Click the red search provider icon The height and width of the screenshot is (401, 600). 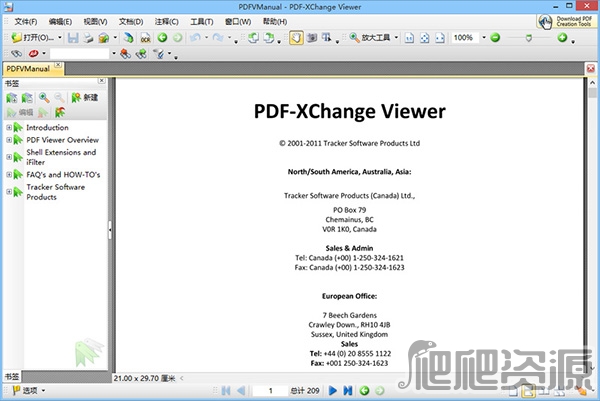click(x=34, y=53)
